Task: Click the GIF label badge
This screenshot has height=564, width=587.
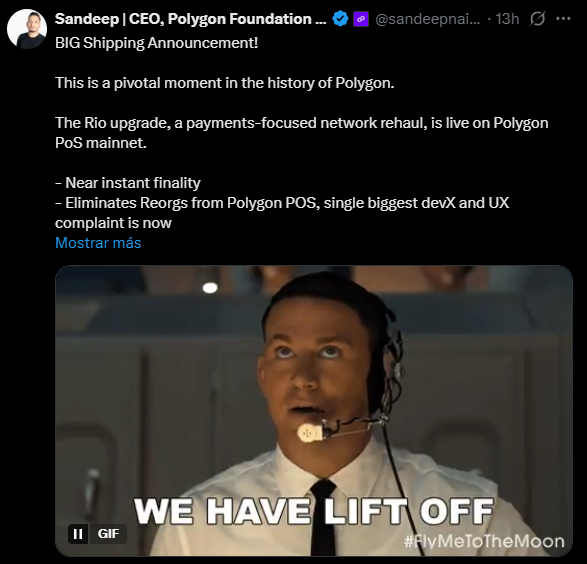Action: 108,534
